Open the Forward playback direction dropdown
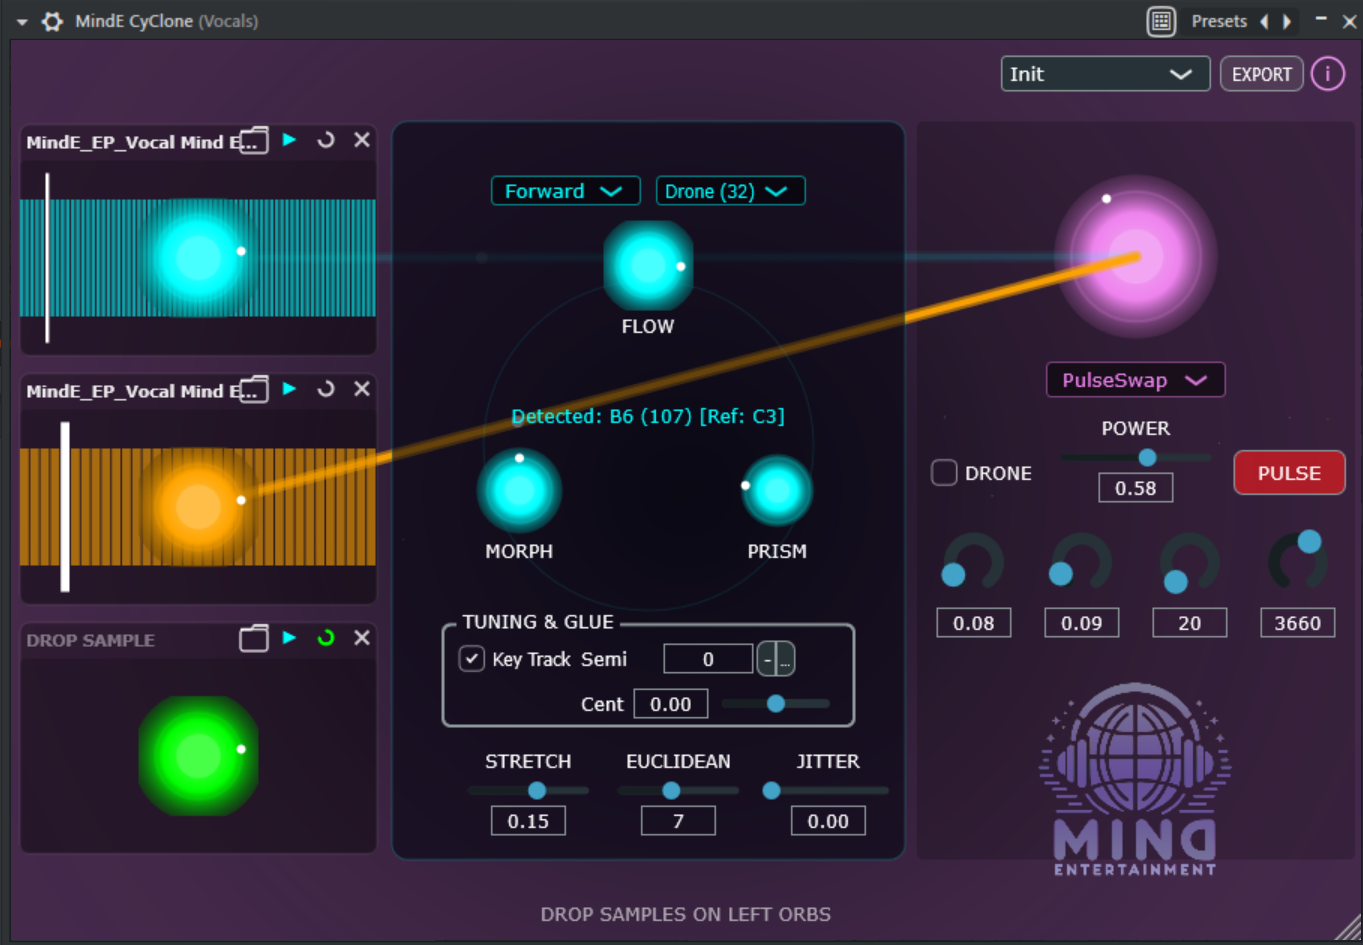Screen dimensions: 1363x945 pos(564,191)
